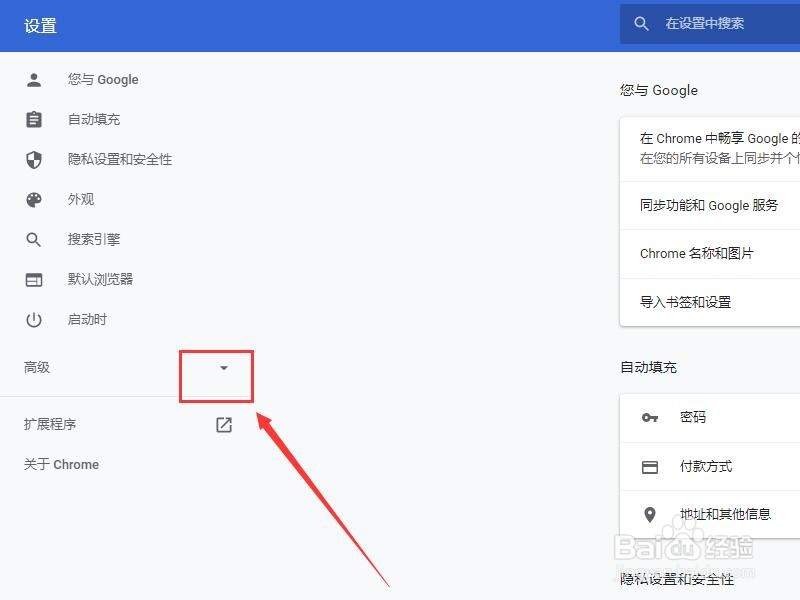Click the shield icon for 隐私设置和安全性
This screenshot has height=600, width=800.
[34, 160]
